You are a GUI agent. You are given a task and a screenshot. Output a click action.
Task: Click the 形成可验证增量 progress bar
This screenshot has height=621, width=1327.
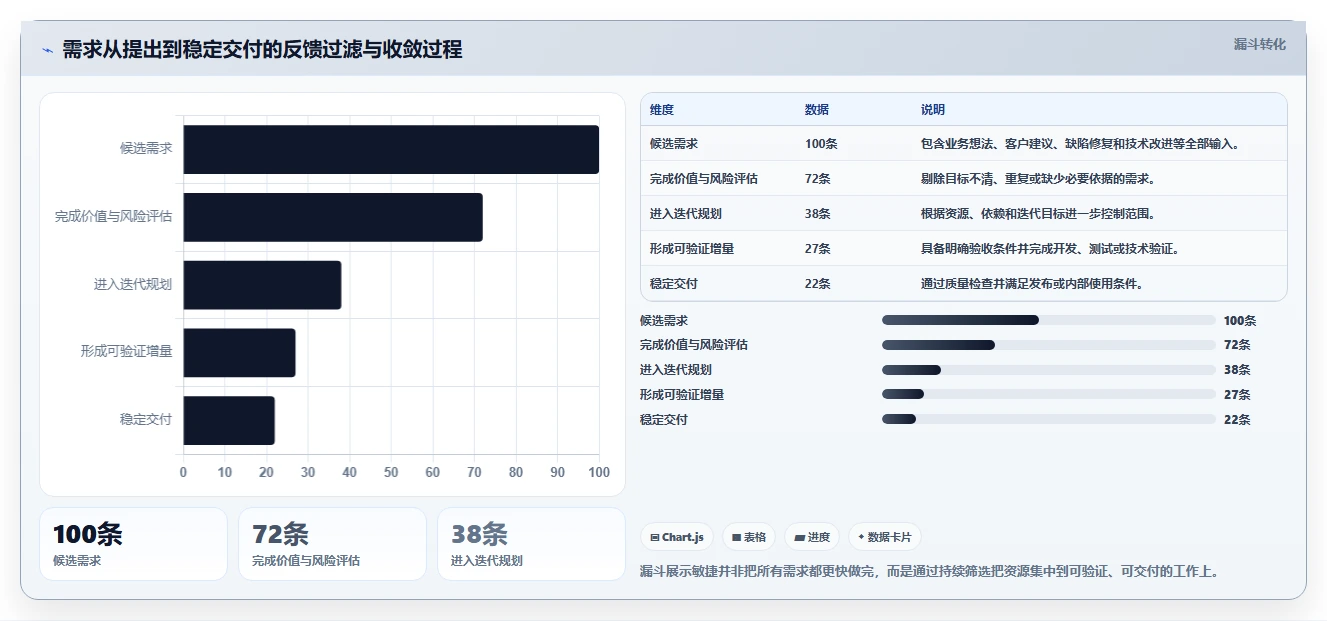click(x=1048, y=395)
